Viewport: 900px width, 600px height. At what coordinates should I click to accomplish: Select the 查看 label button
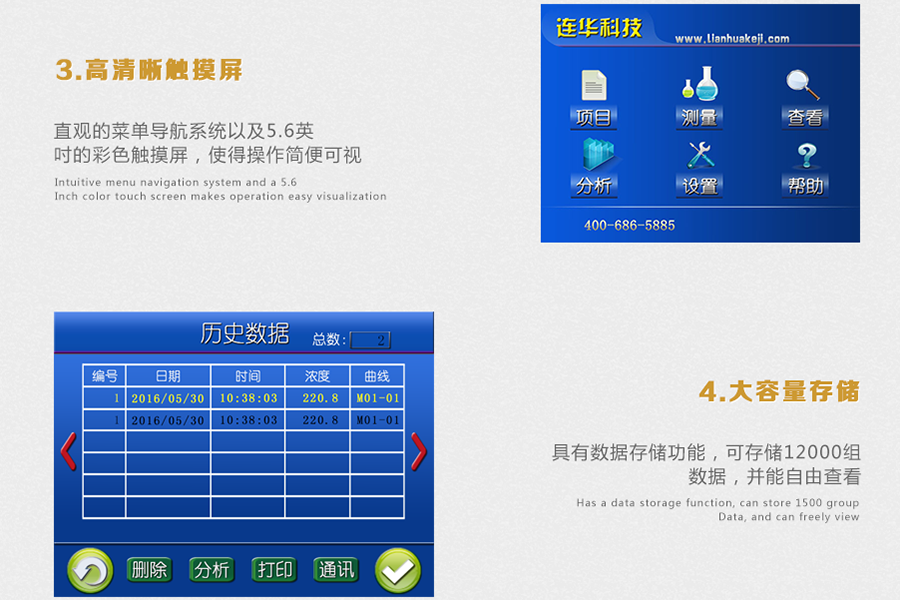(805, 118)
